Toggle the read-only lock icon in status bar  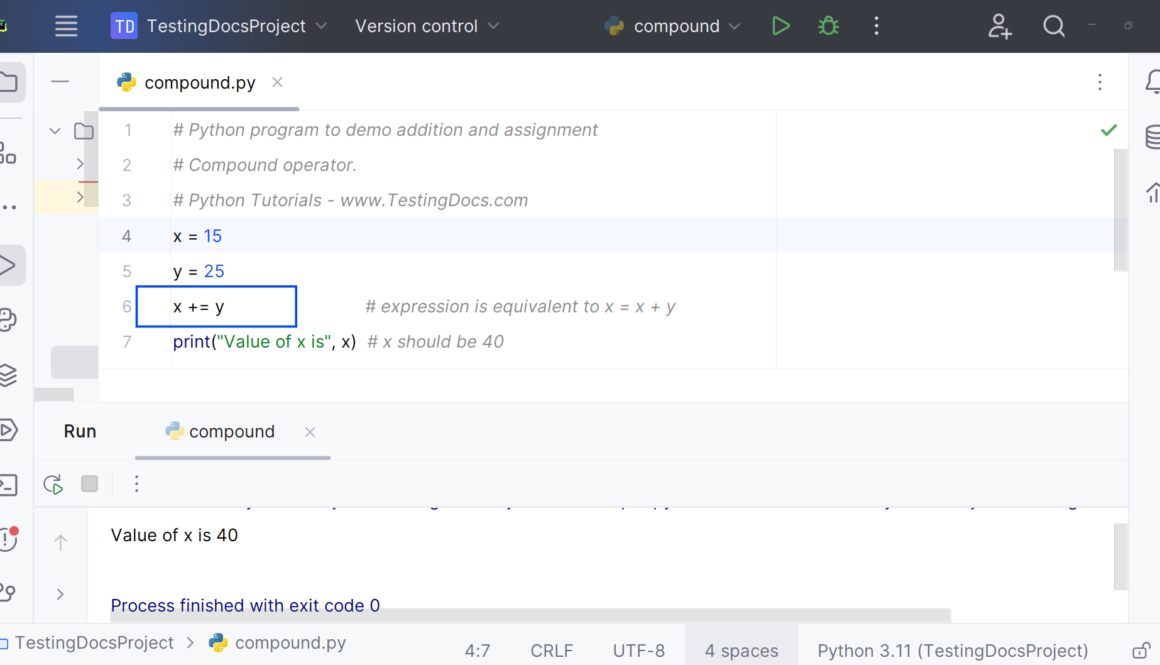tap(1140, 650)
